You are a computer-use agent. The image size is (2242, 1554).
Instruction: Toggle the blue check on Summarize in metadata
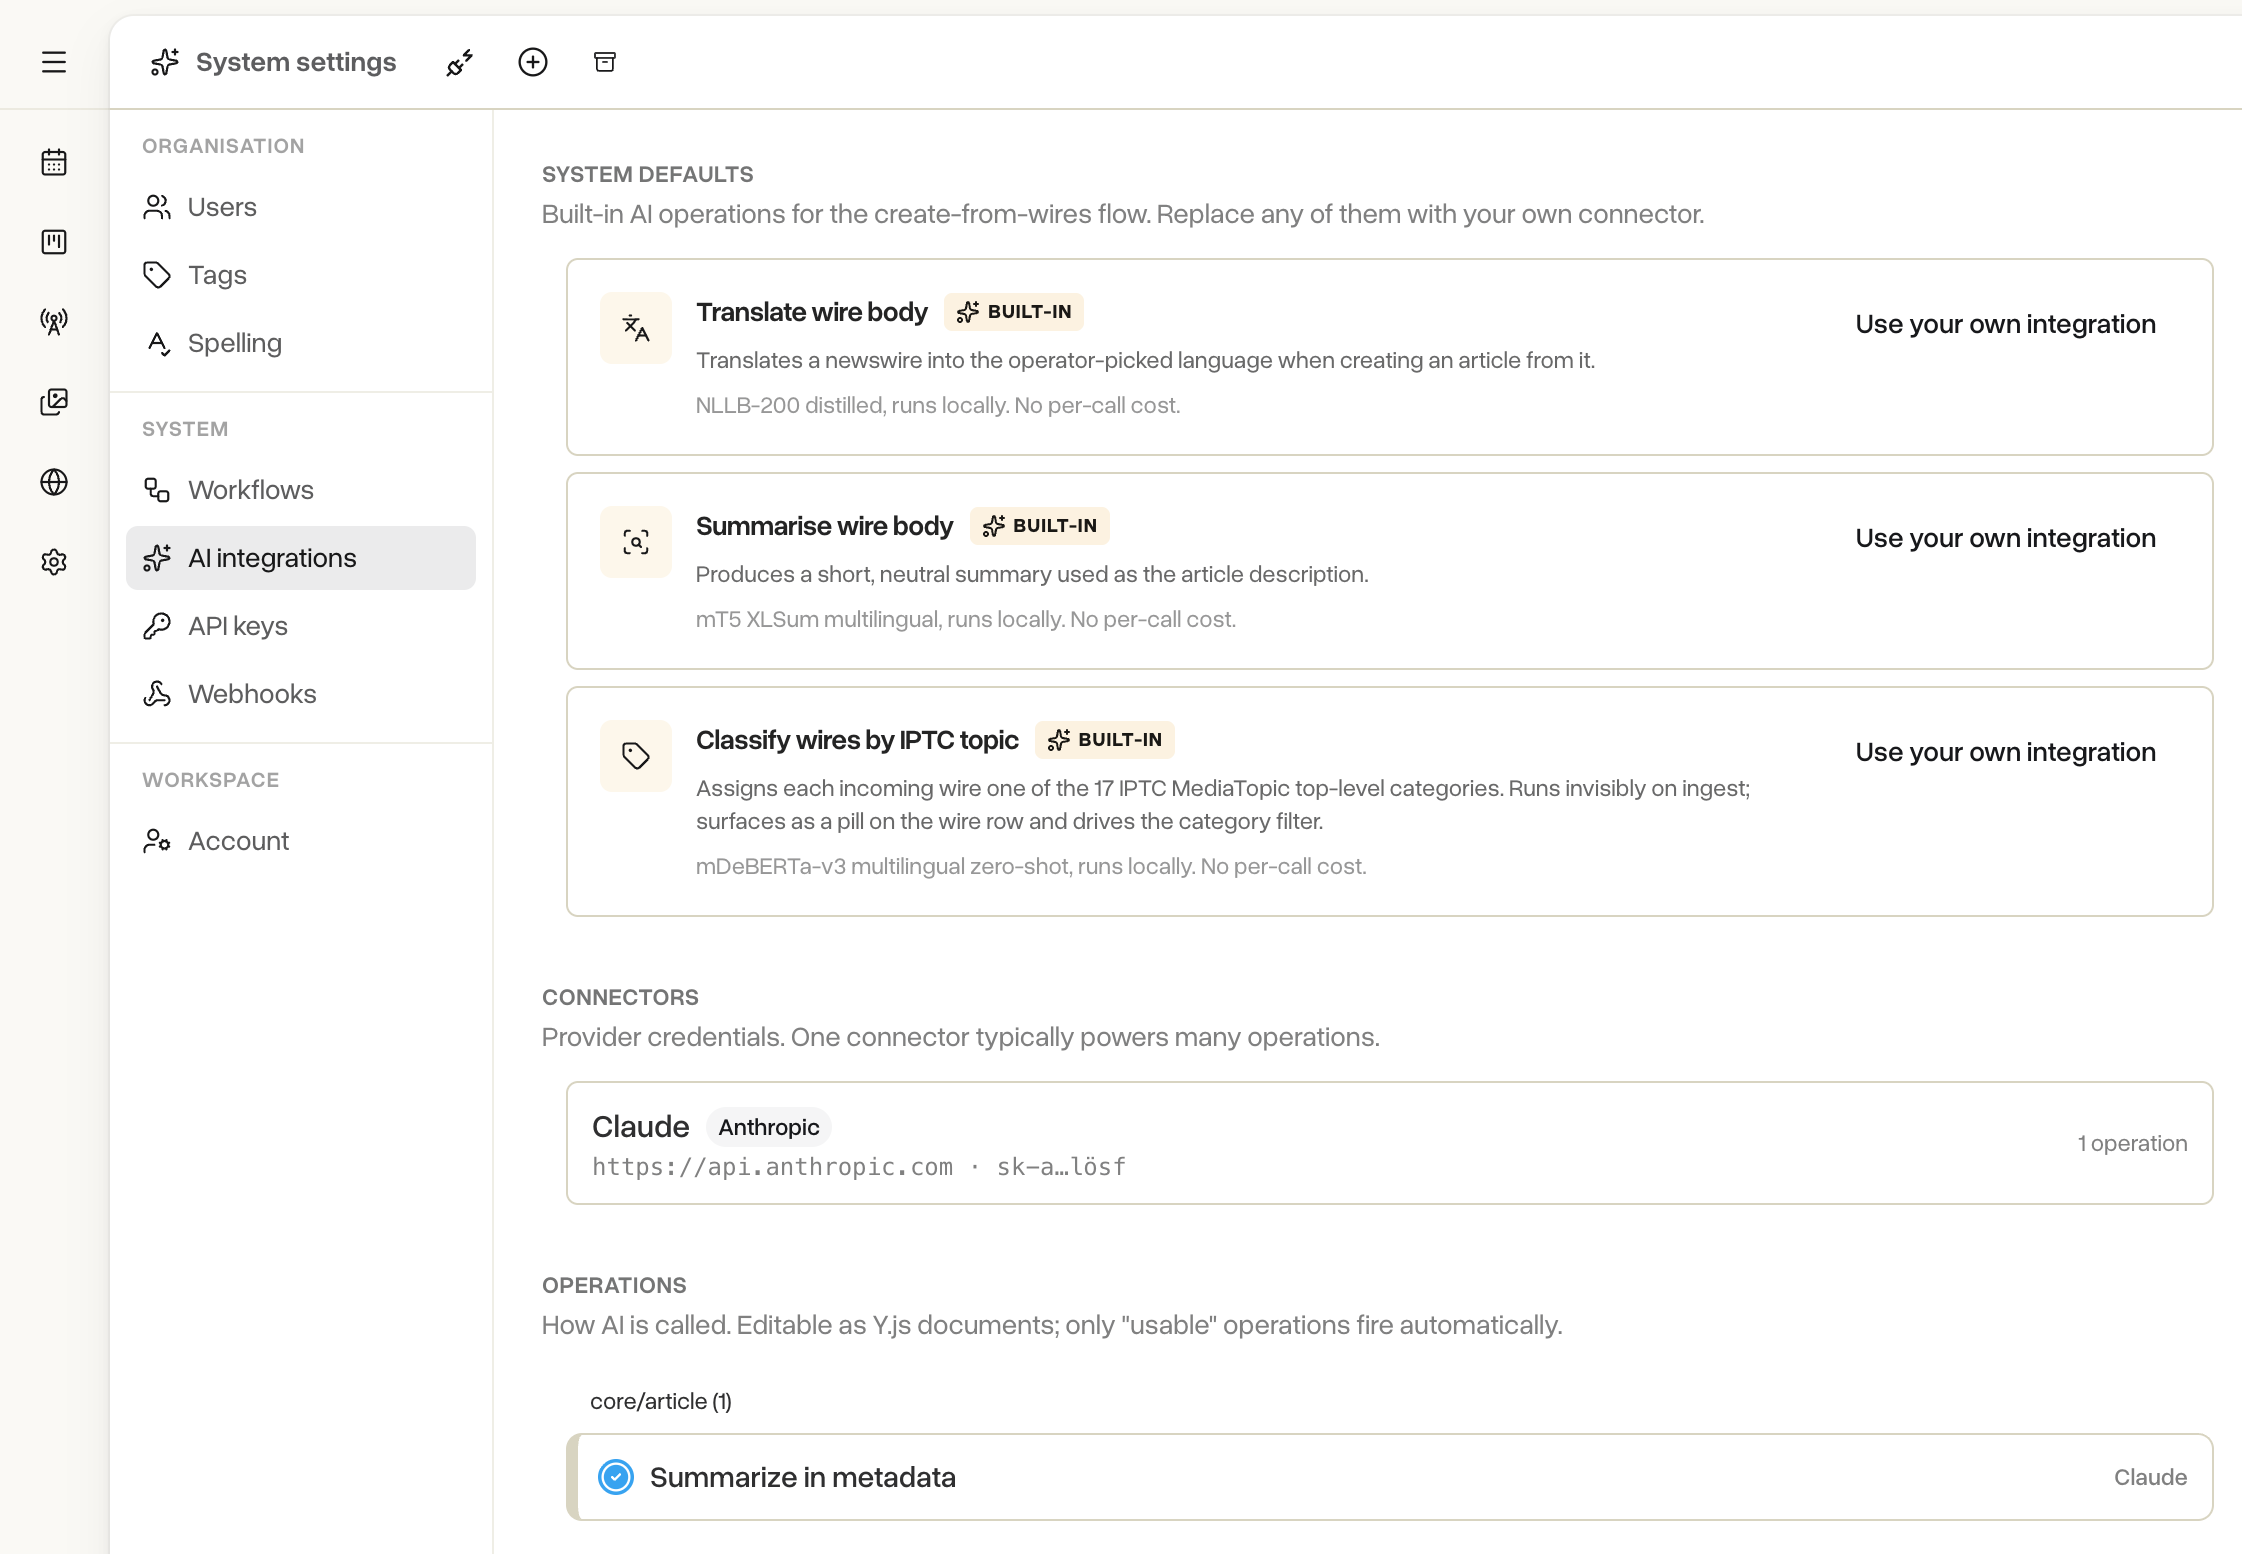616,1477
